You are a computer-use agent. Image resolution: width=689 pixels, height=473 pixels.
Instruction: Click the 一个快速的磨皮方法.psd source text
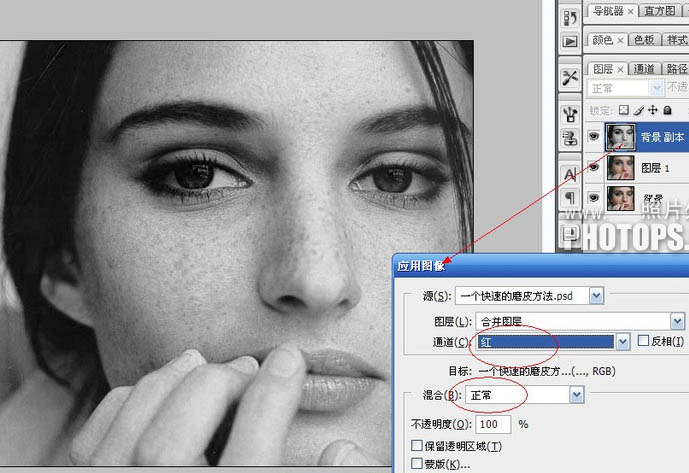pos(517,296)
